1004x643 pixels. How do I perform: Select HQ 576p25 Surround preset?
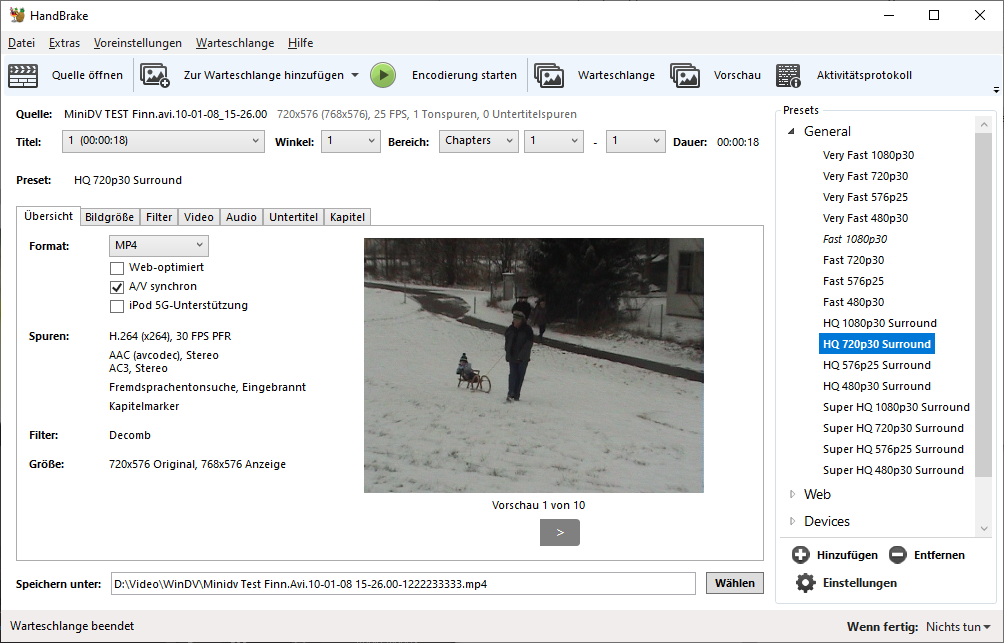tap(877, 366)
